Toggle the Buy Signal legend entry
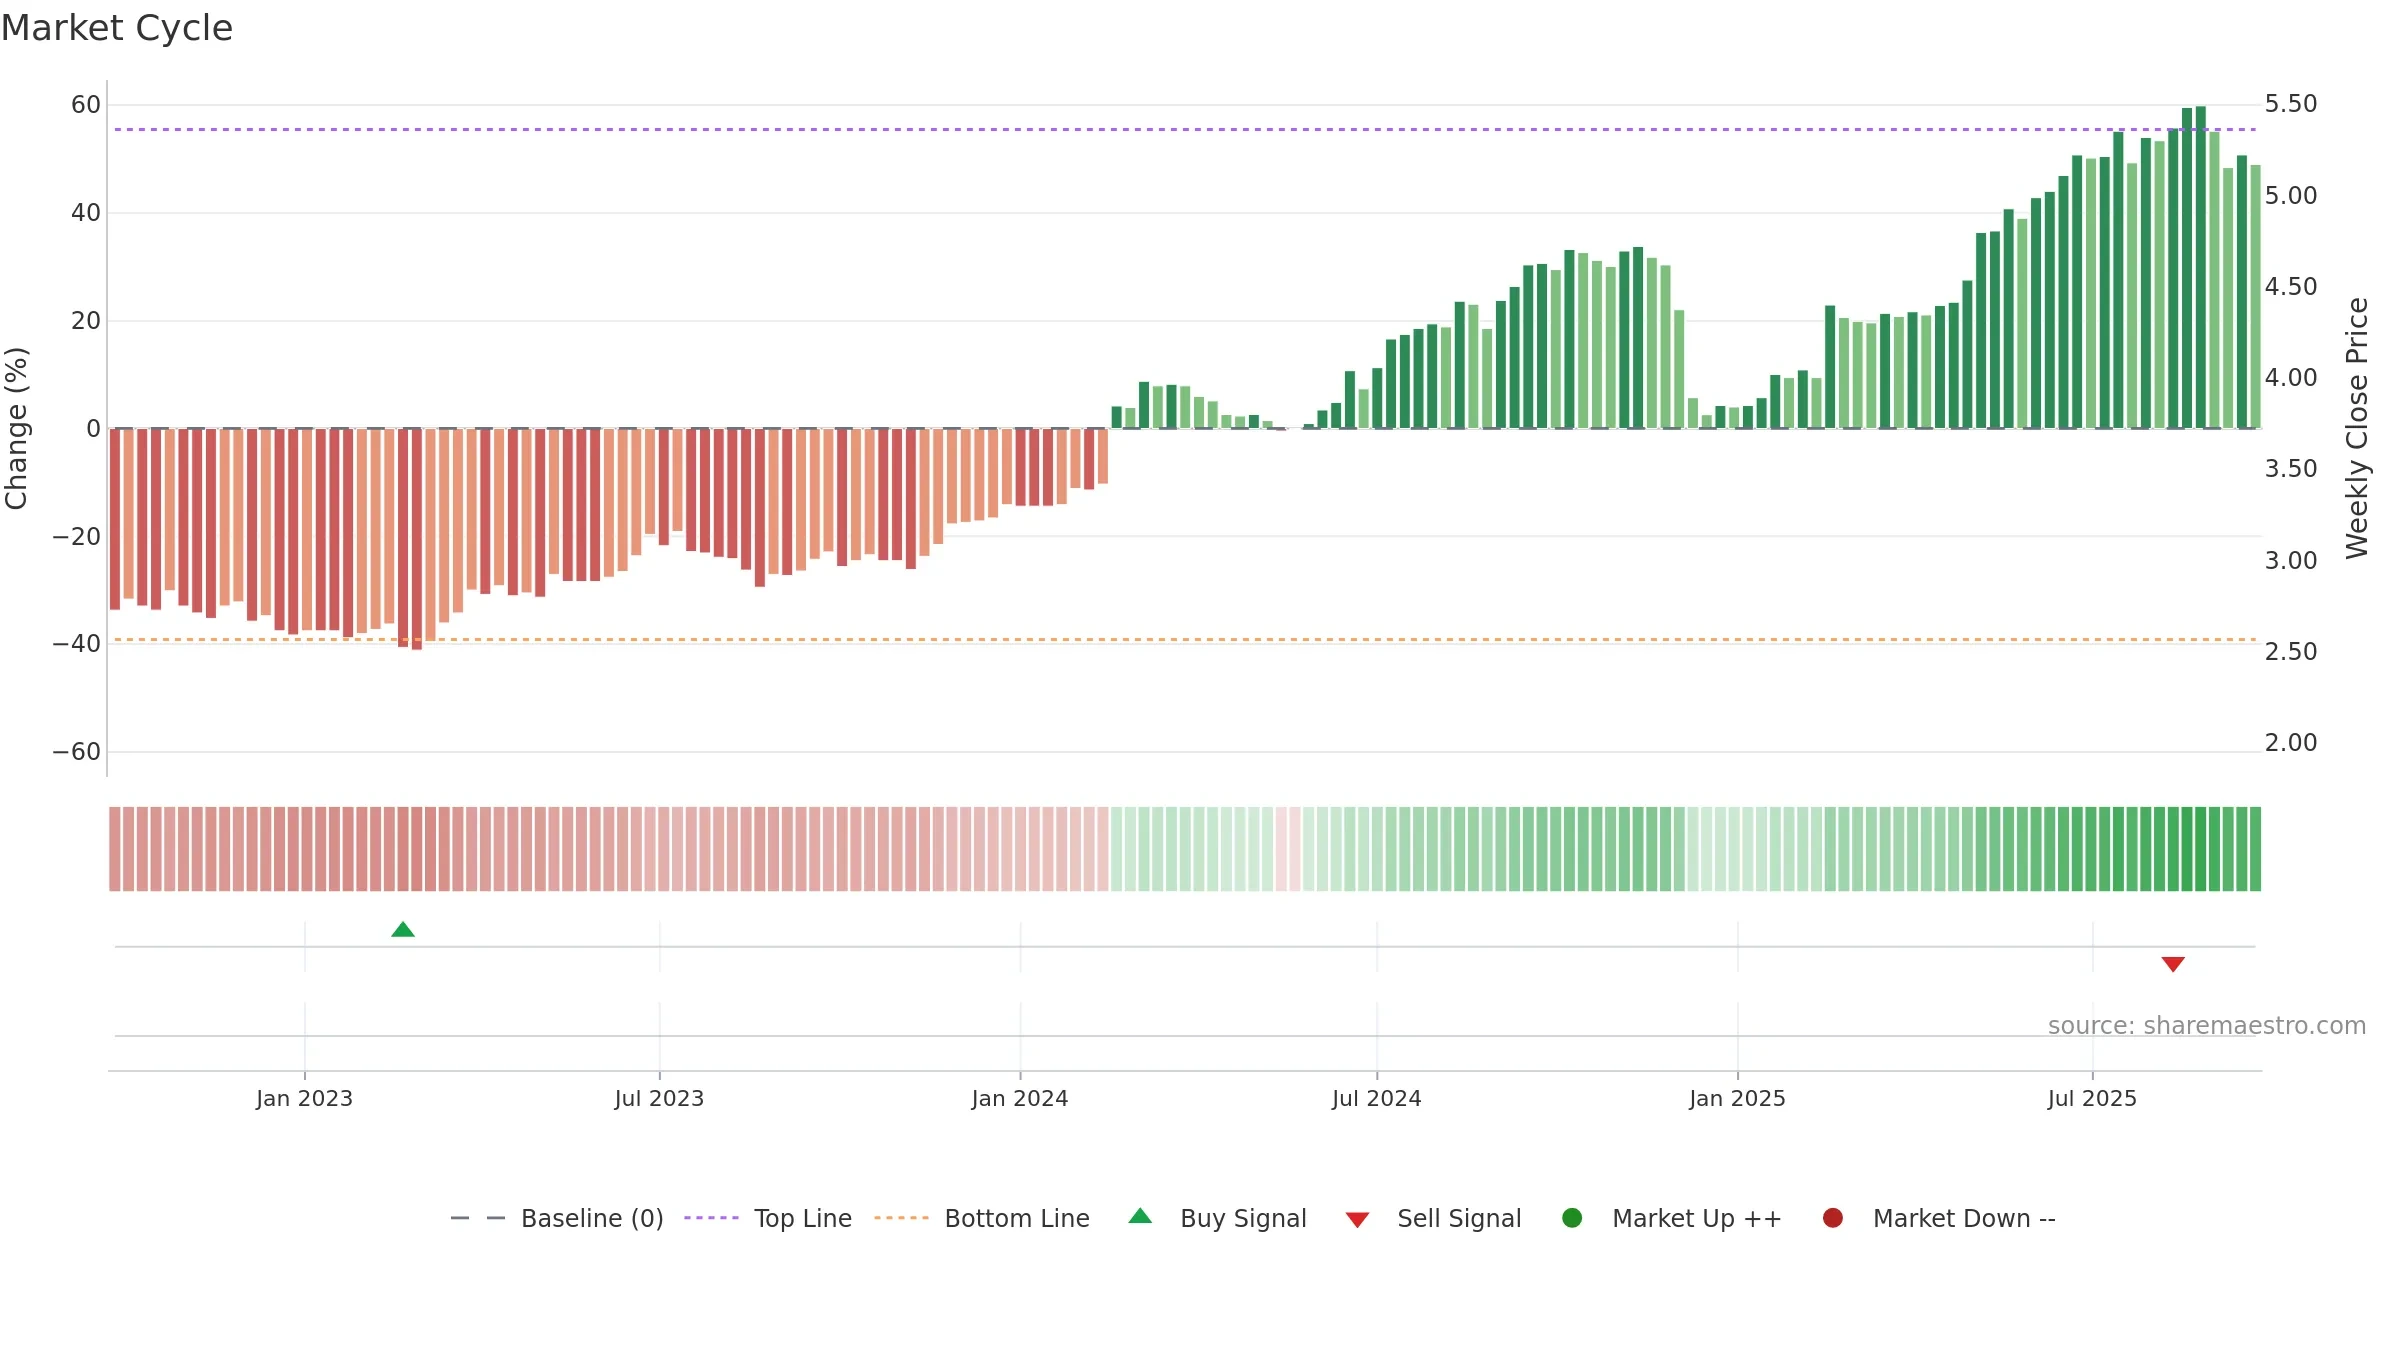2400x1350 pixels. pyautogui.click(x=1217, y=1218)
